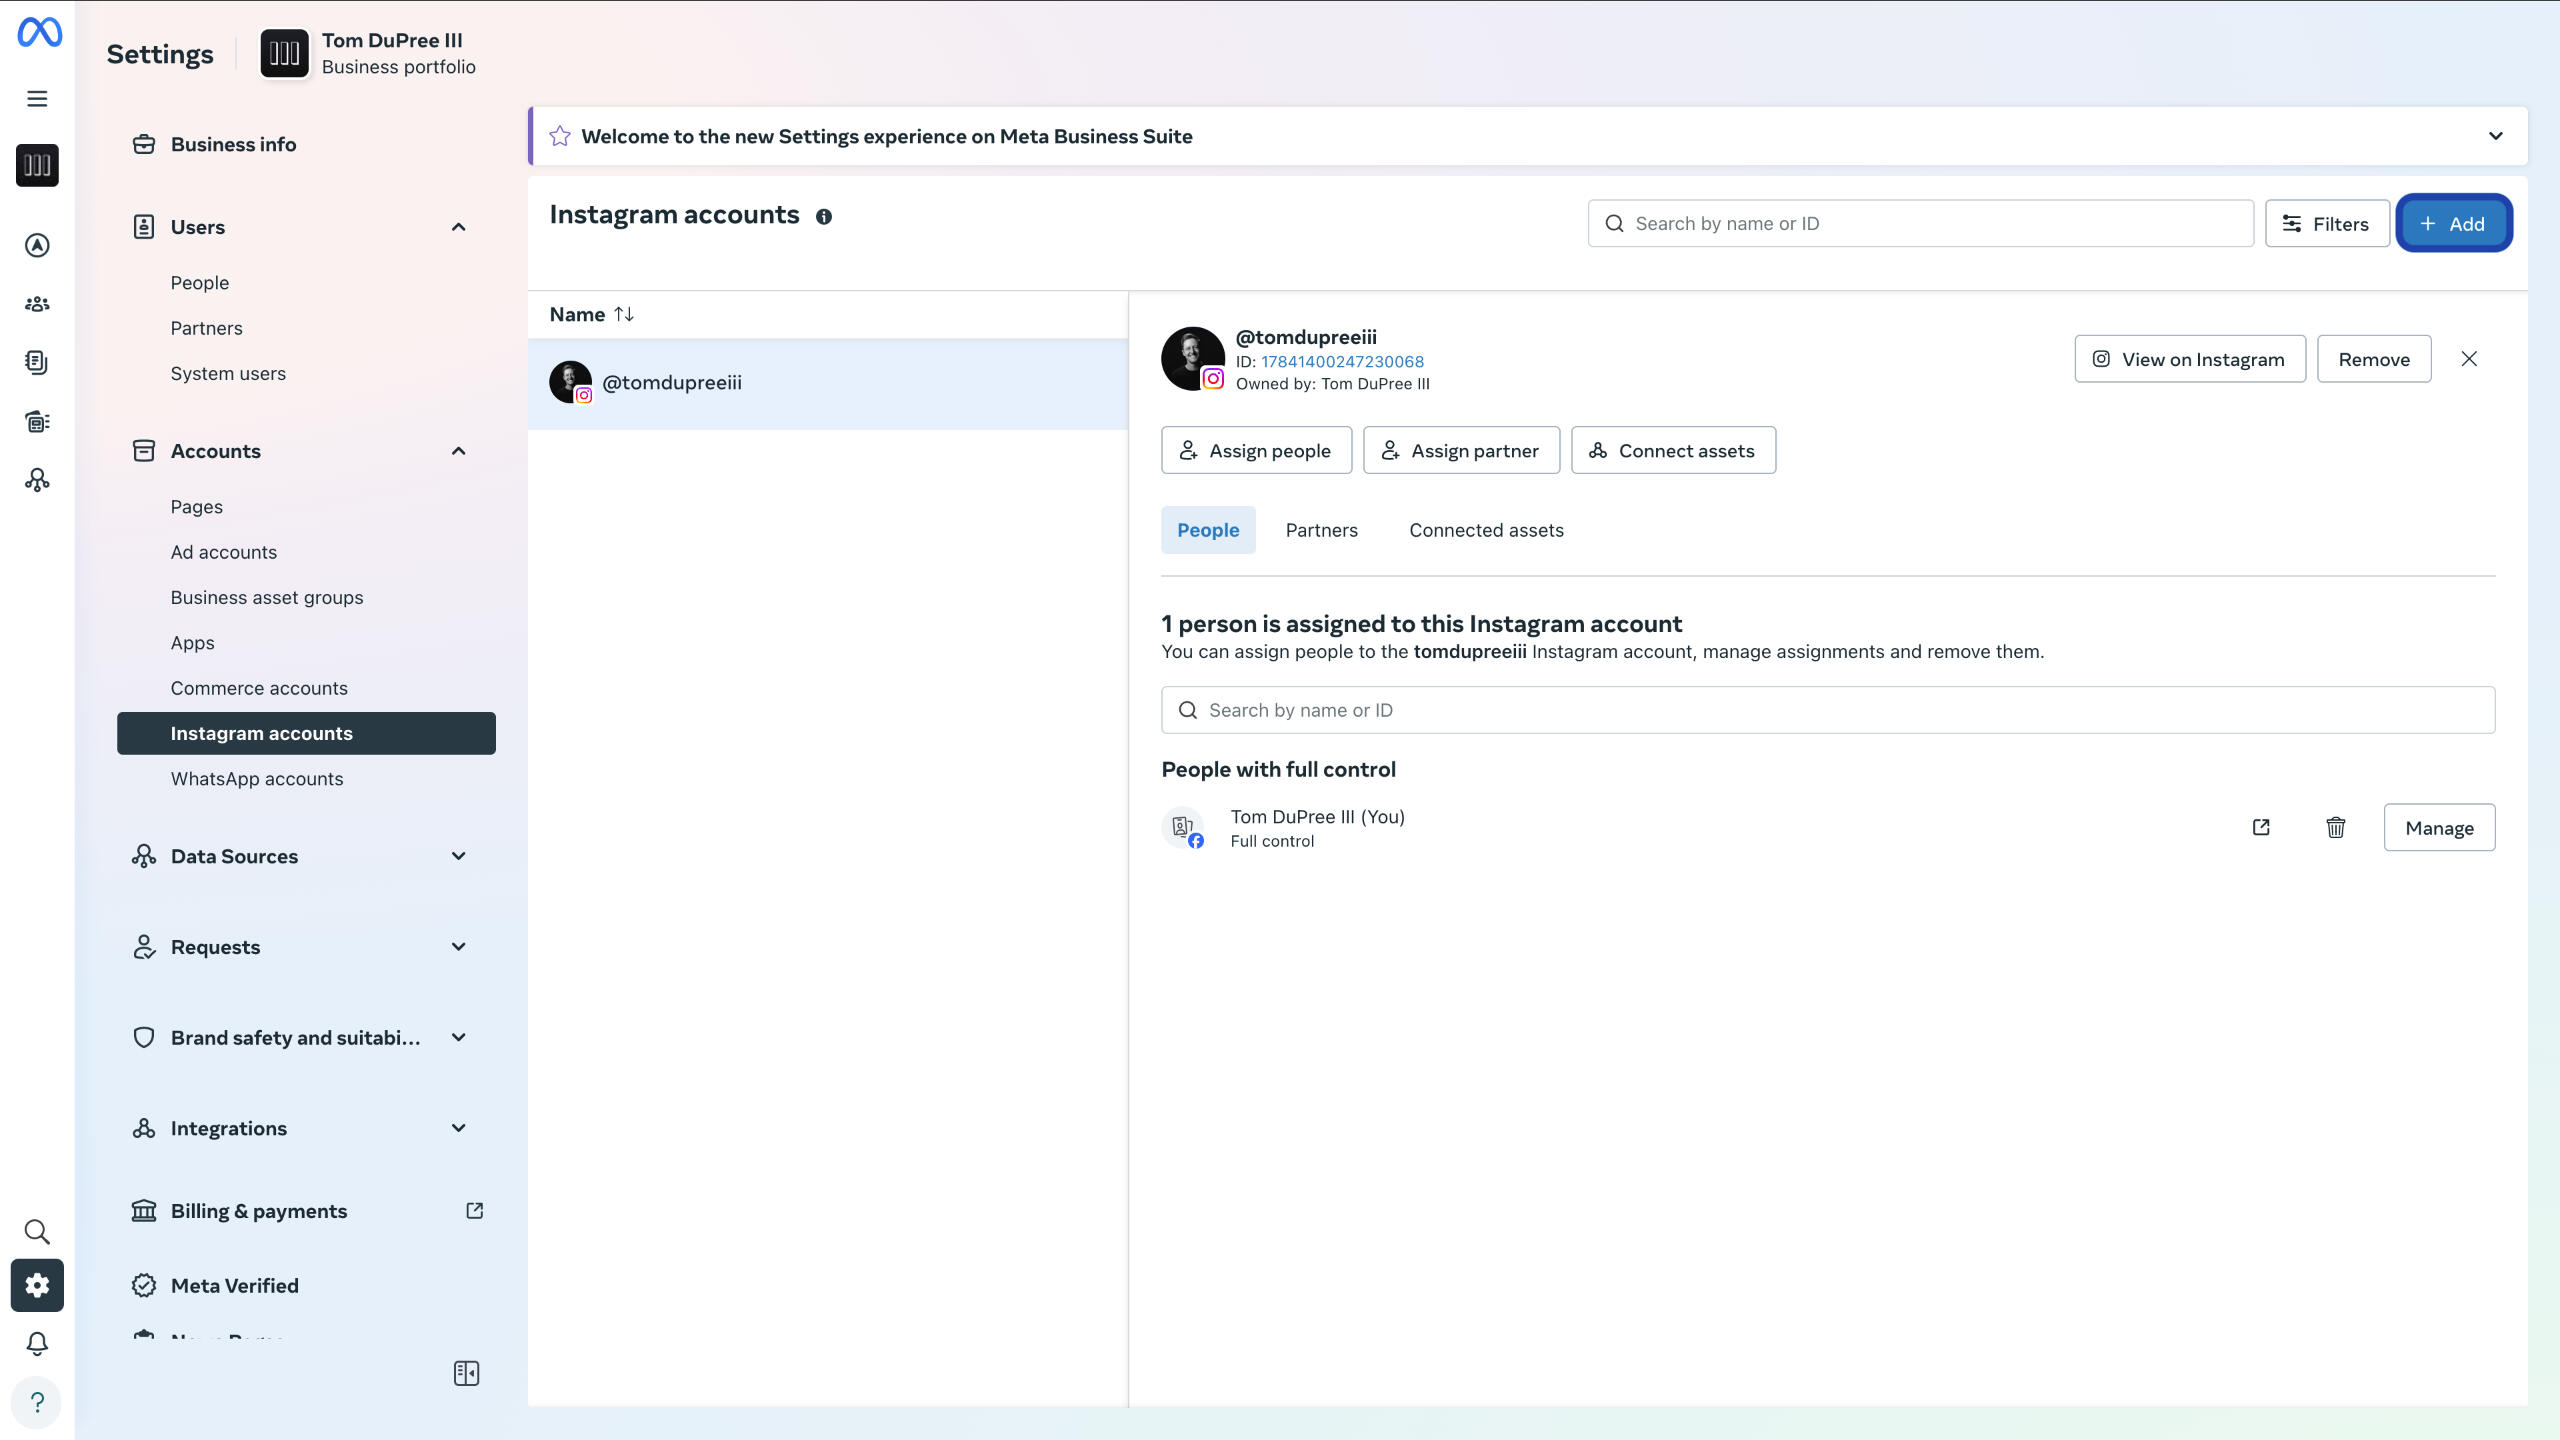Open the help question mark icon
This screenshot has width=2560, height=1440.
[x=37, y=1402]
